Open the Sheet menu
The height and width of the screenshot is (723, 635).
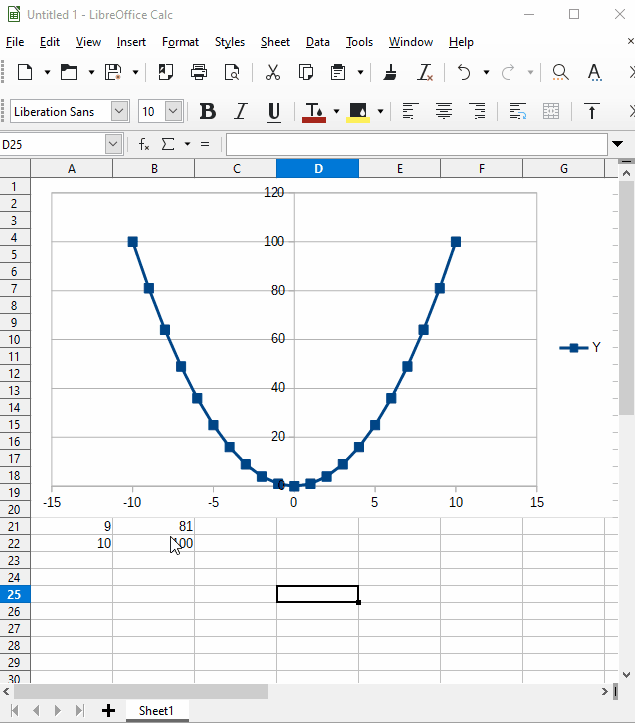[275, 42]
